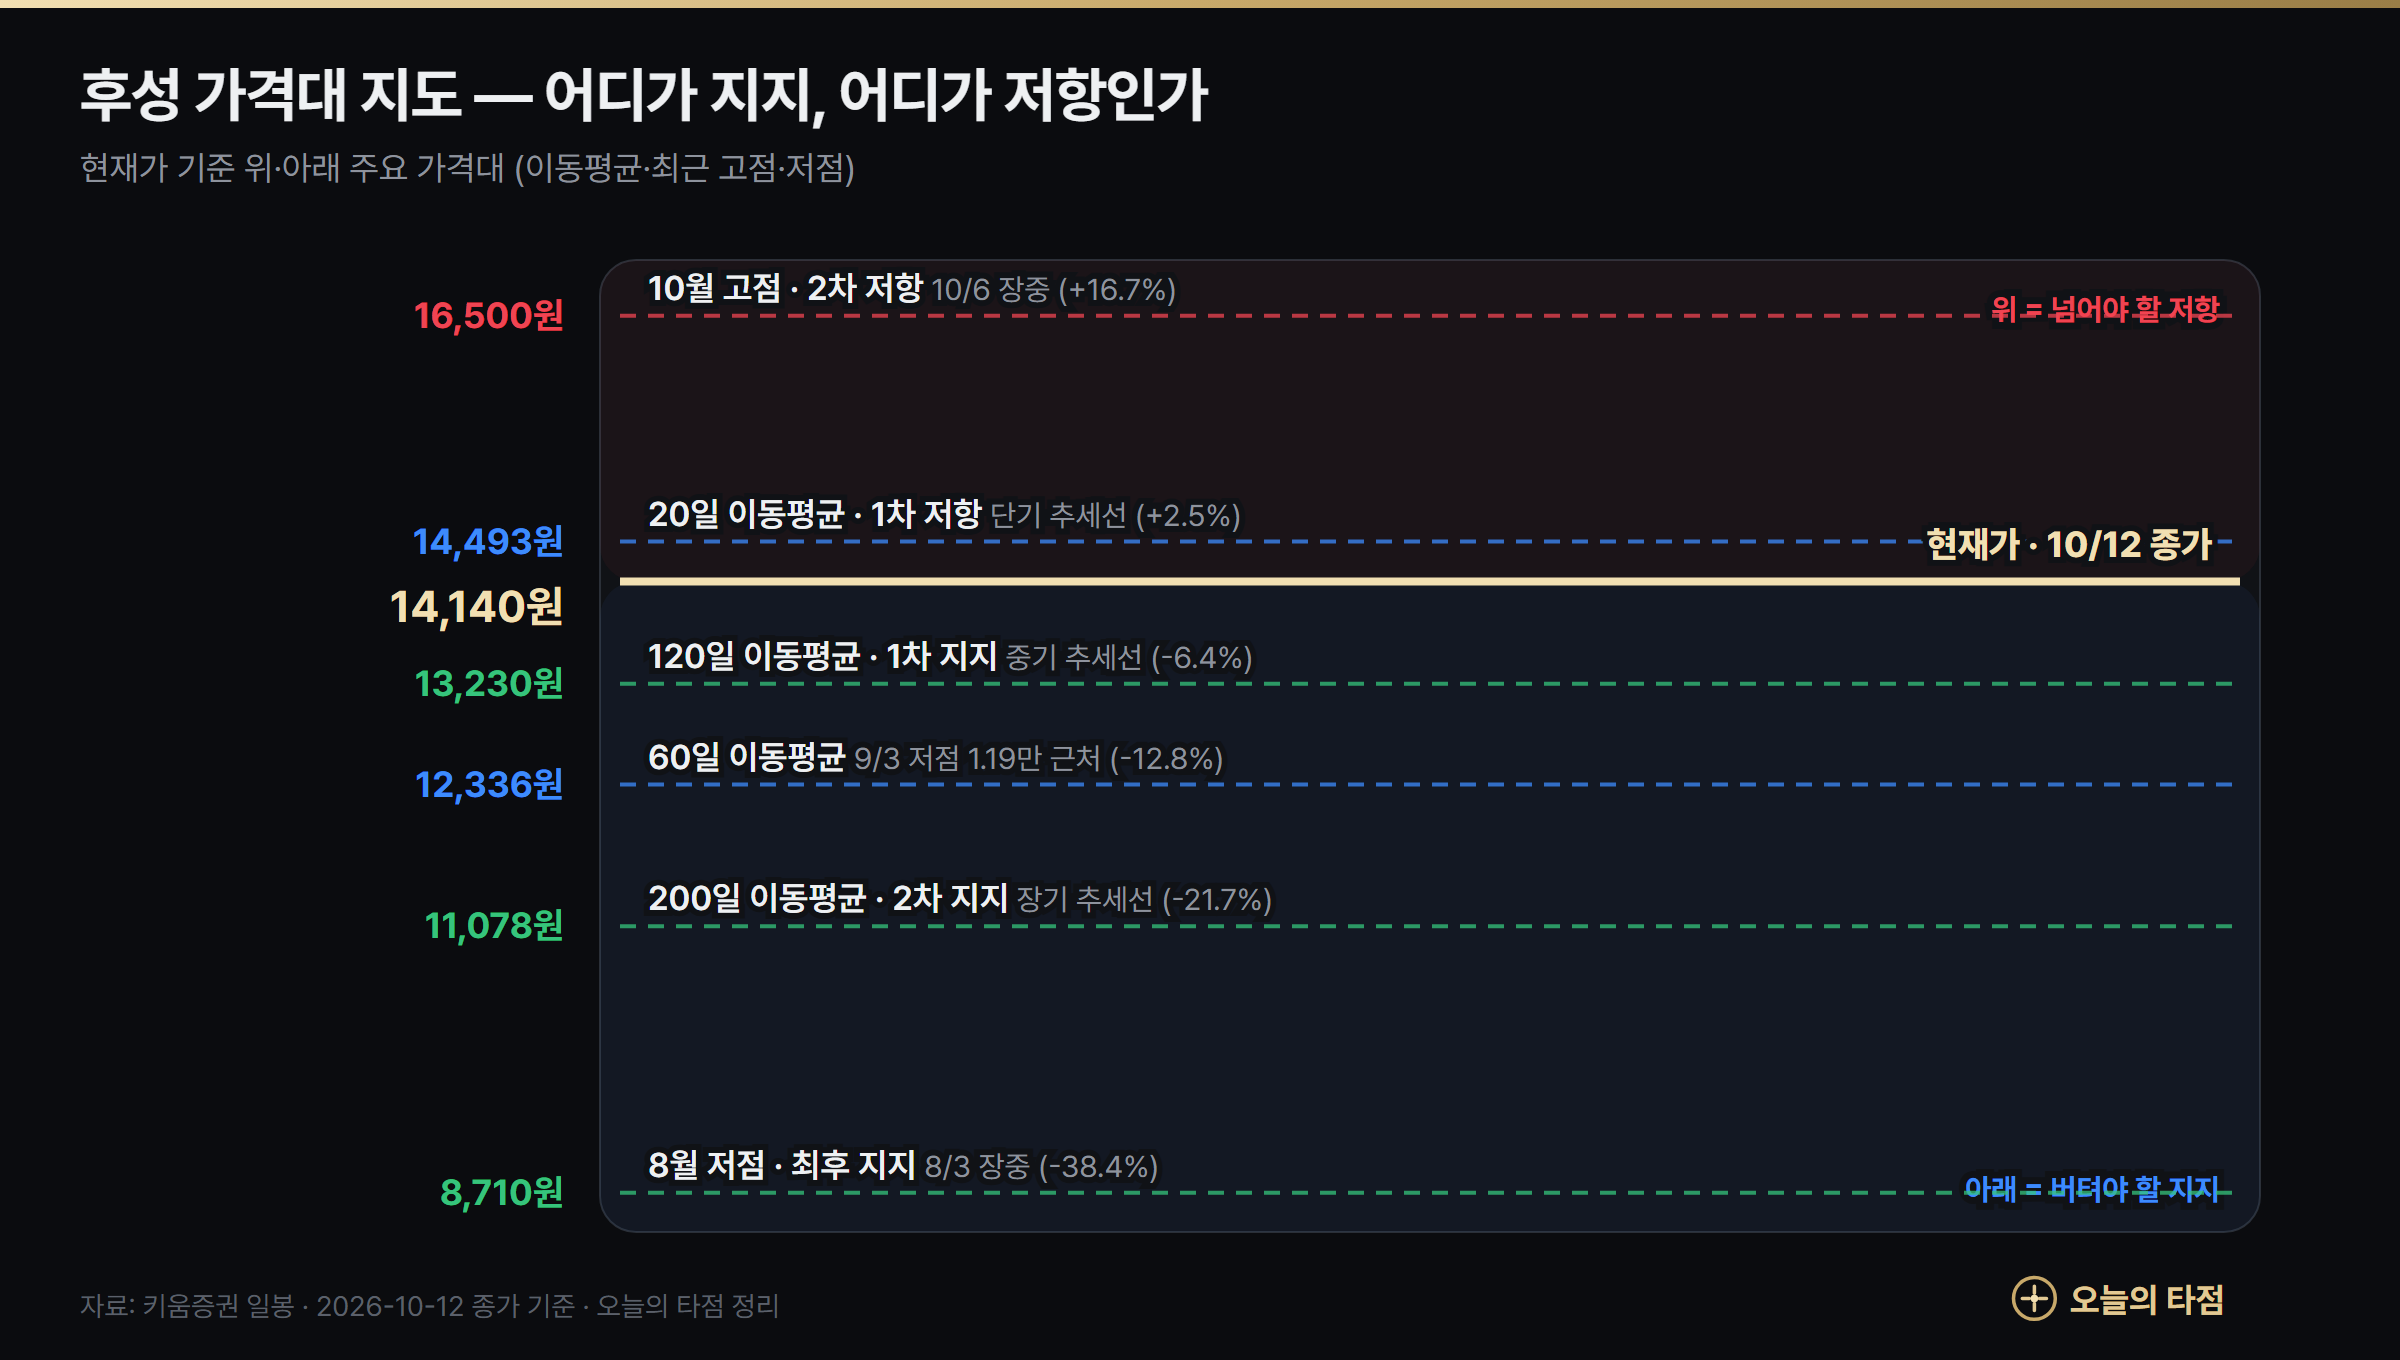Click the 12,336원 price label

pyautogui.click(x=489, y=785)
